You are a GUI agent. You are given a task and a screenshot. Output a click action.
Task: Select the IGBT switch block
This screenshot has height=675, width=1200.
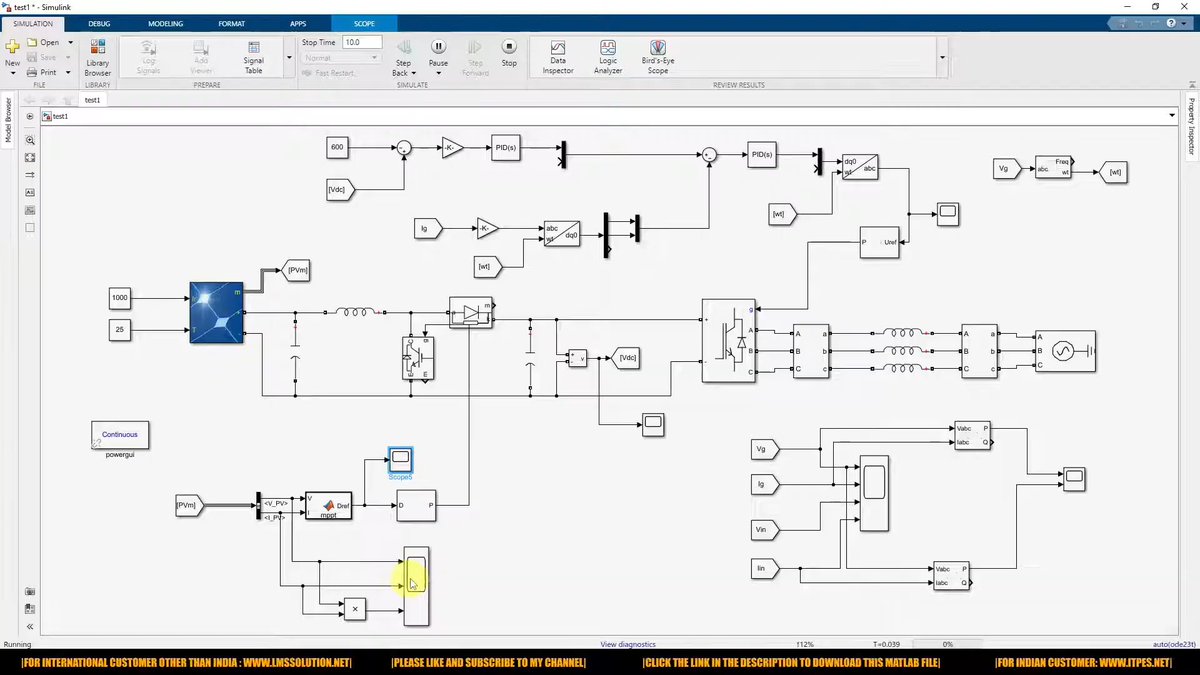pos(416,358)
